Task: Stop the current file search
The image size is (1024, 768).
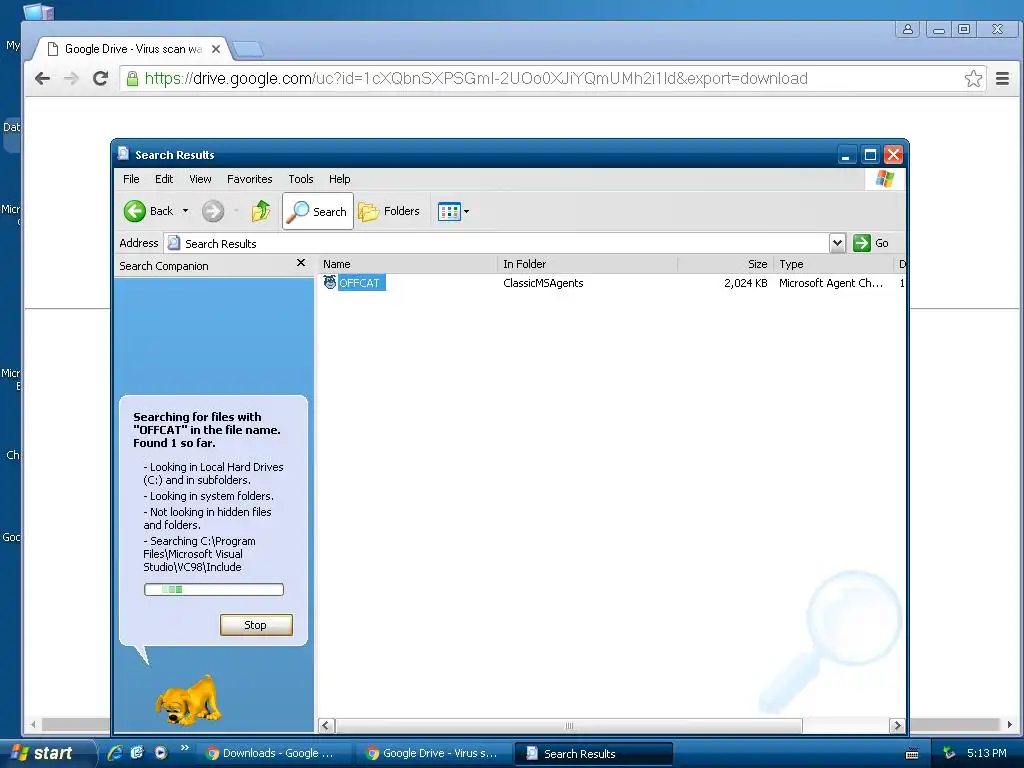Action: [x=256, y=625]
